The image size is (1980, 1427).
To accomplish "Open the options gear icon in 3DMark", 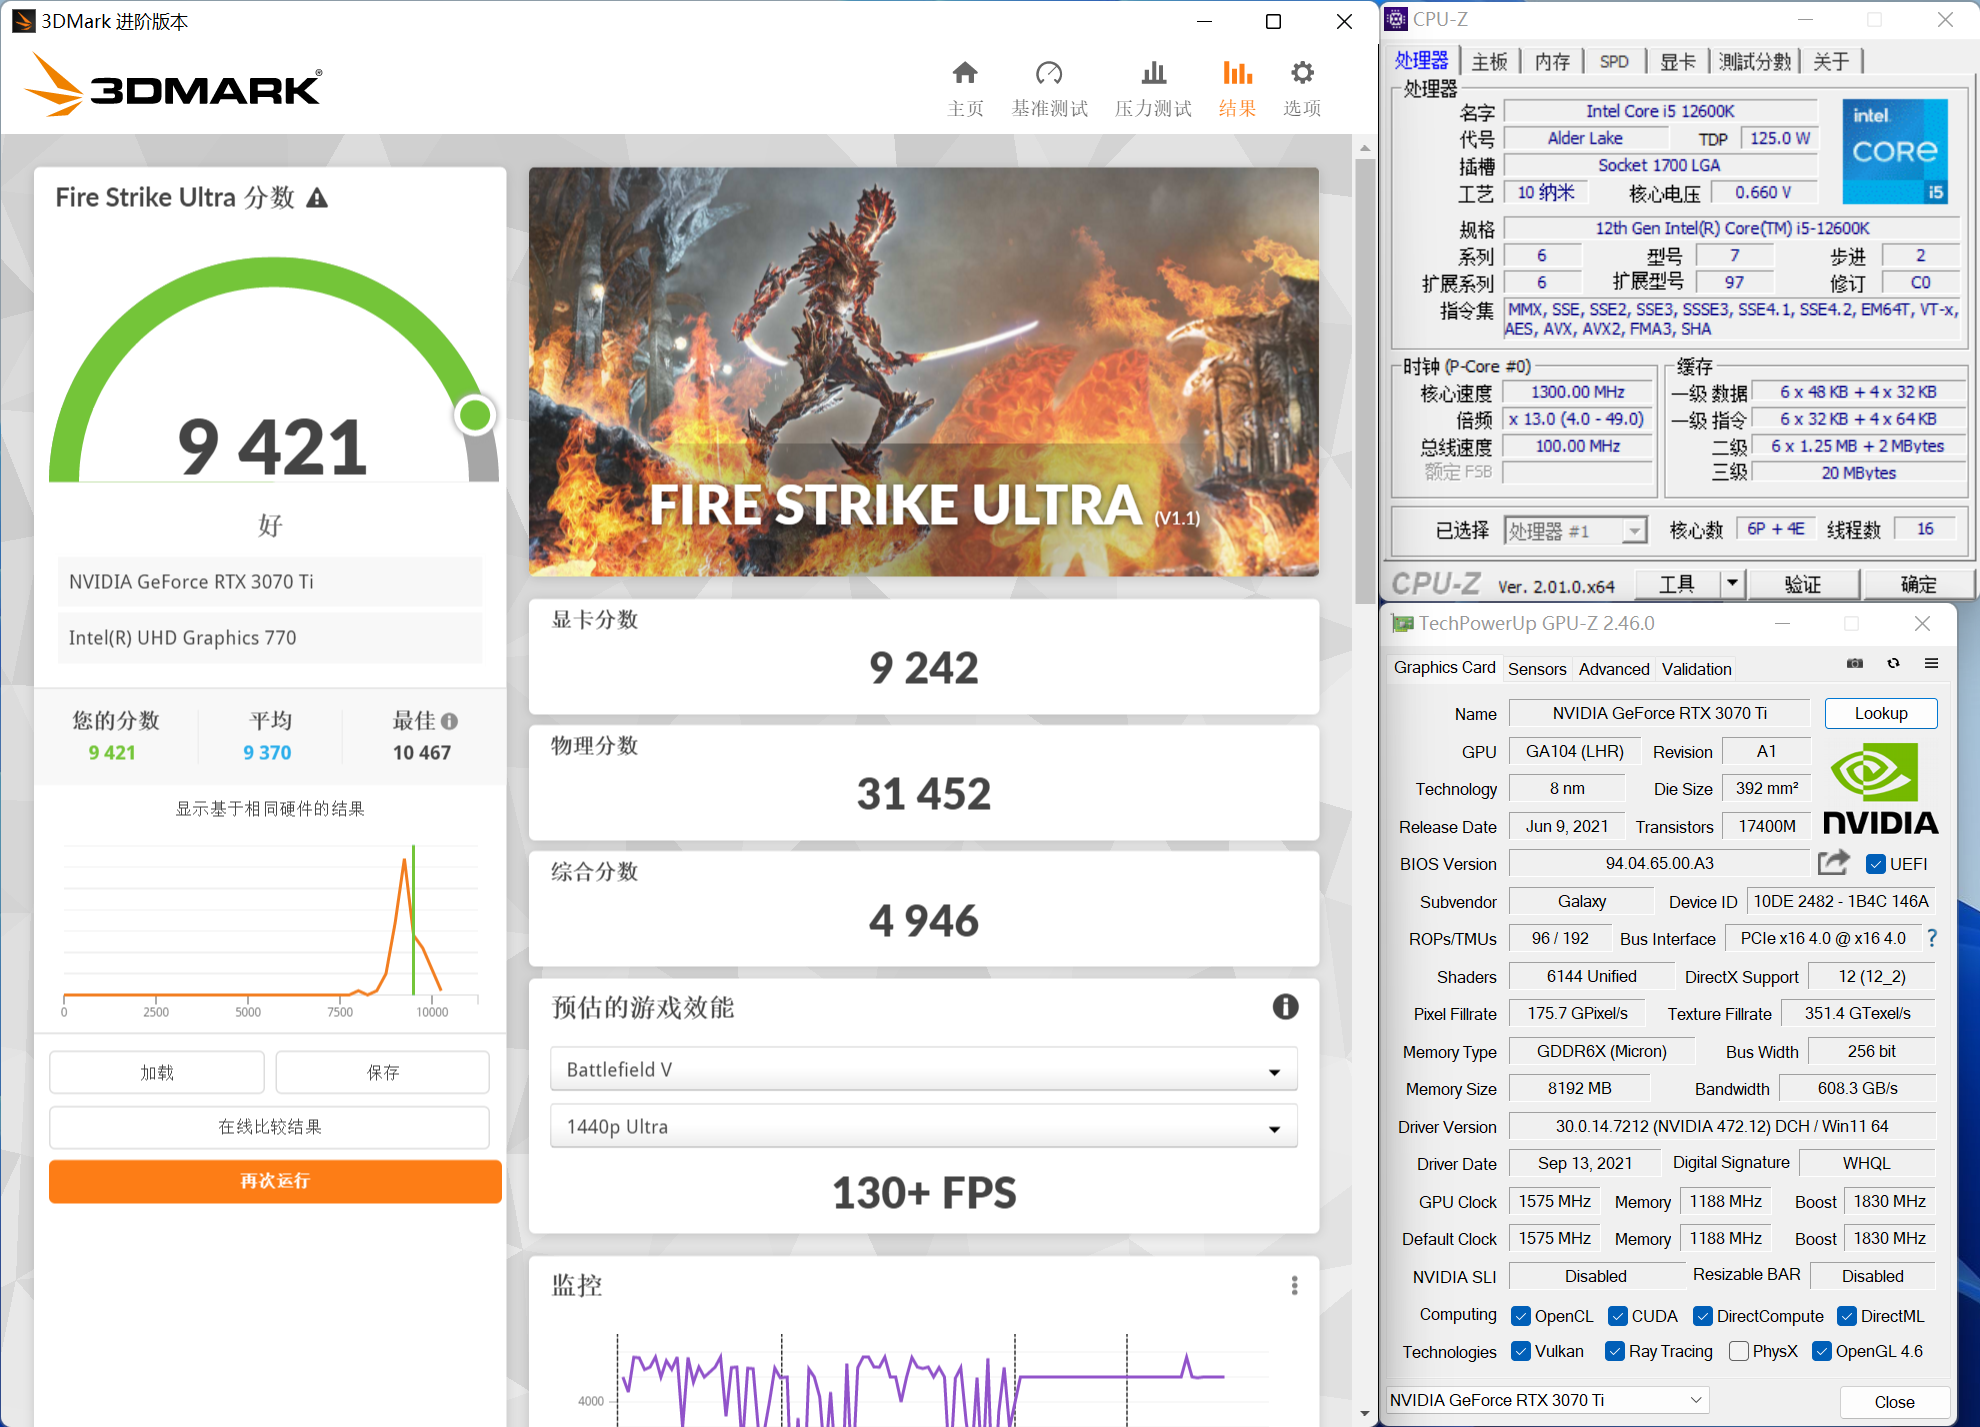I will pos(1301,73).
